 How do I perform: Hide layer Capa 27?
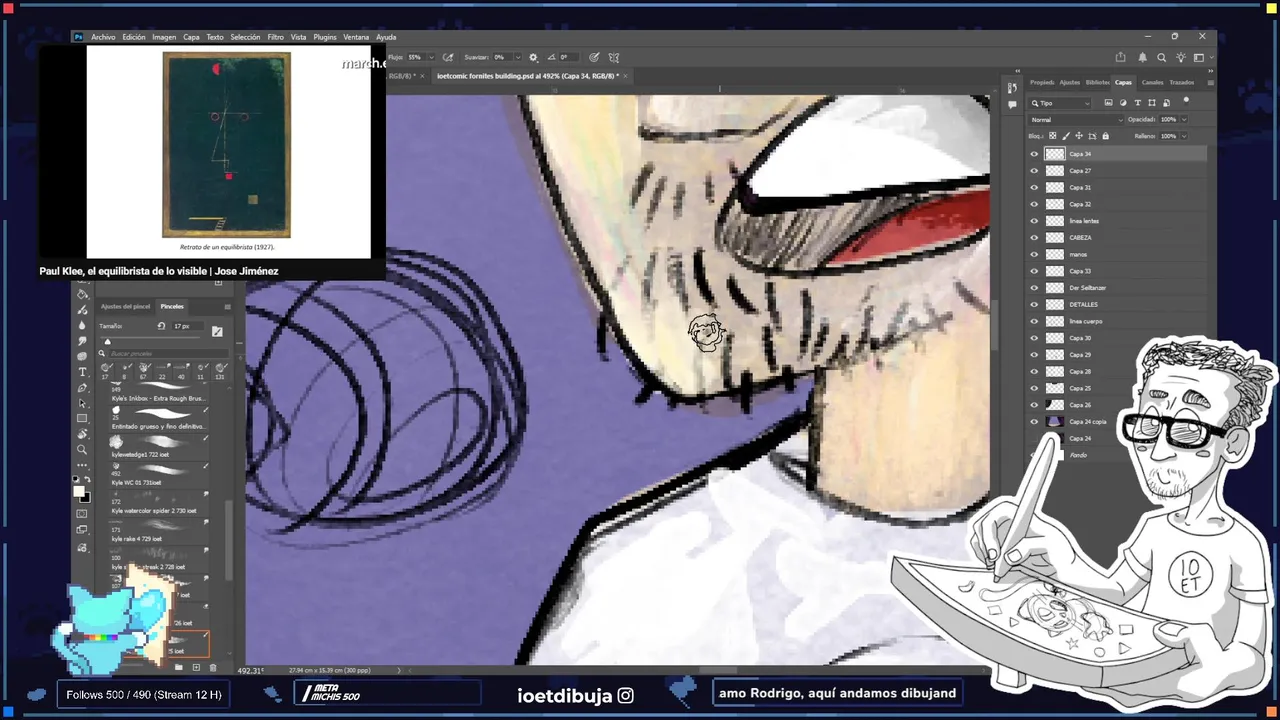1034,171
